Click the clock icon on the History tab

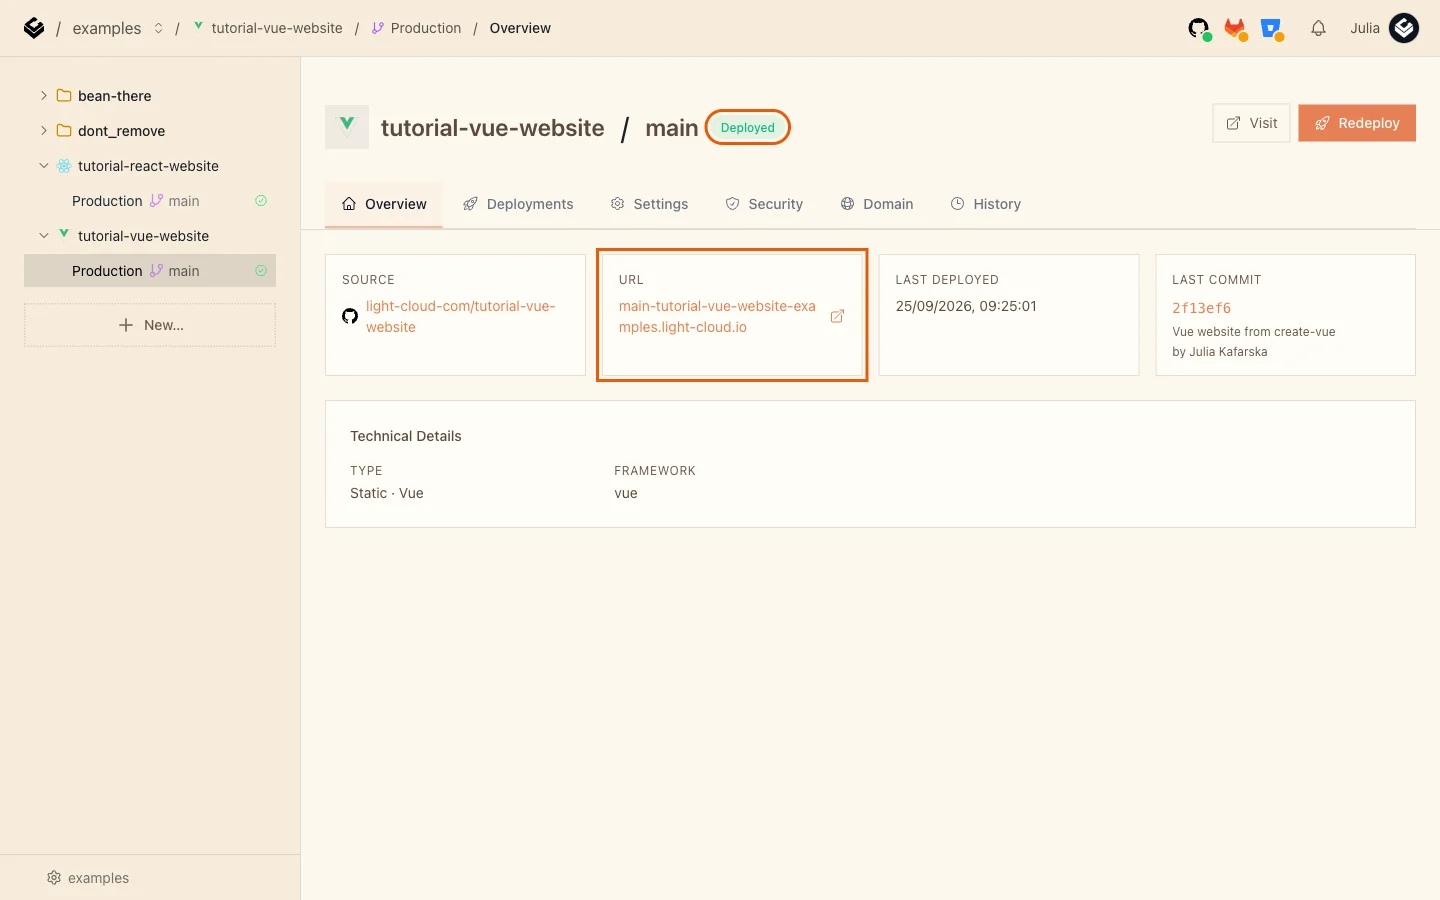pyautogui.click(x=957, y=204)
